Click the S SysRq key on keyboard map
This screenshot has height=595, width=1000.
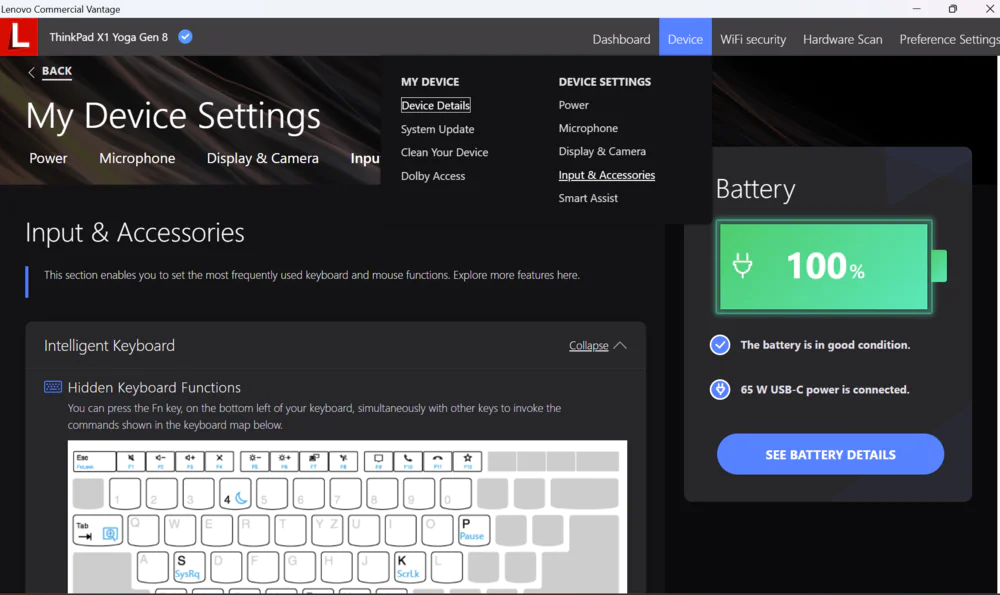point(189,567)
